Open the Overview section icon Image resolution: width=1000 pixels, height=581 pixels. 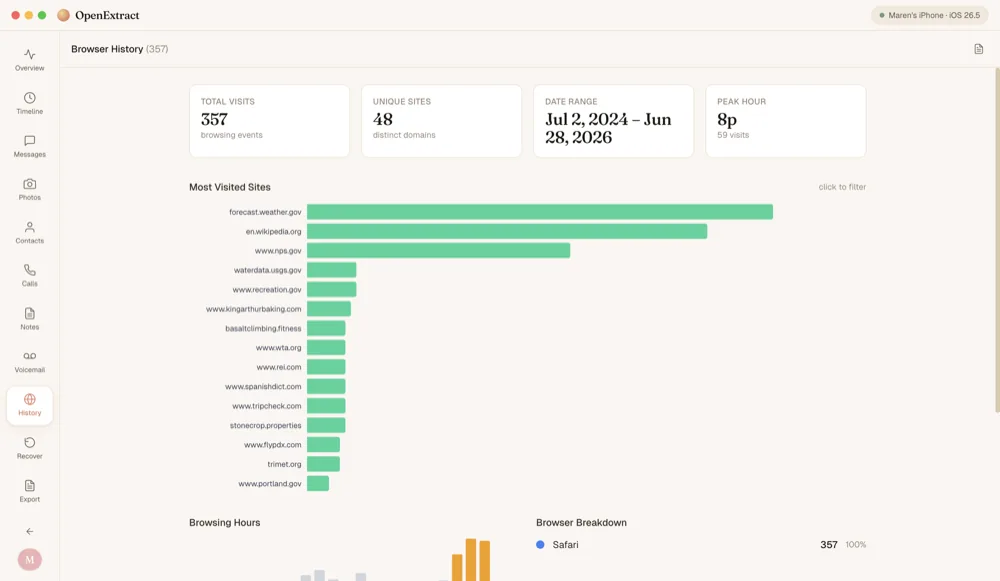29,55
